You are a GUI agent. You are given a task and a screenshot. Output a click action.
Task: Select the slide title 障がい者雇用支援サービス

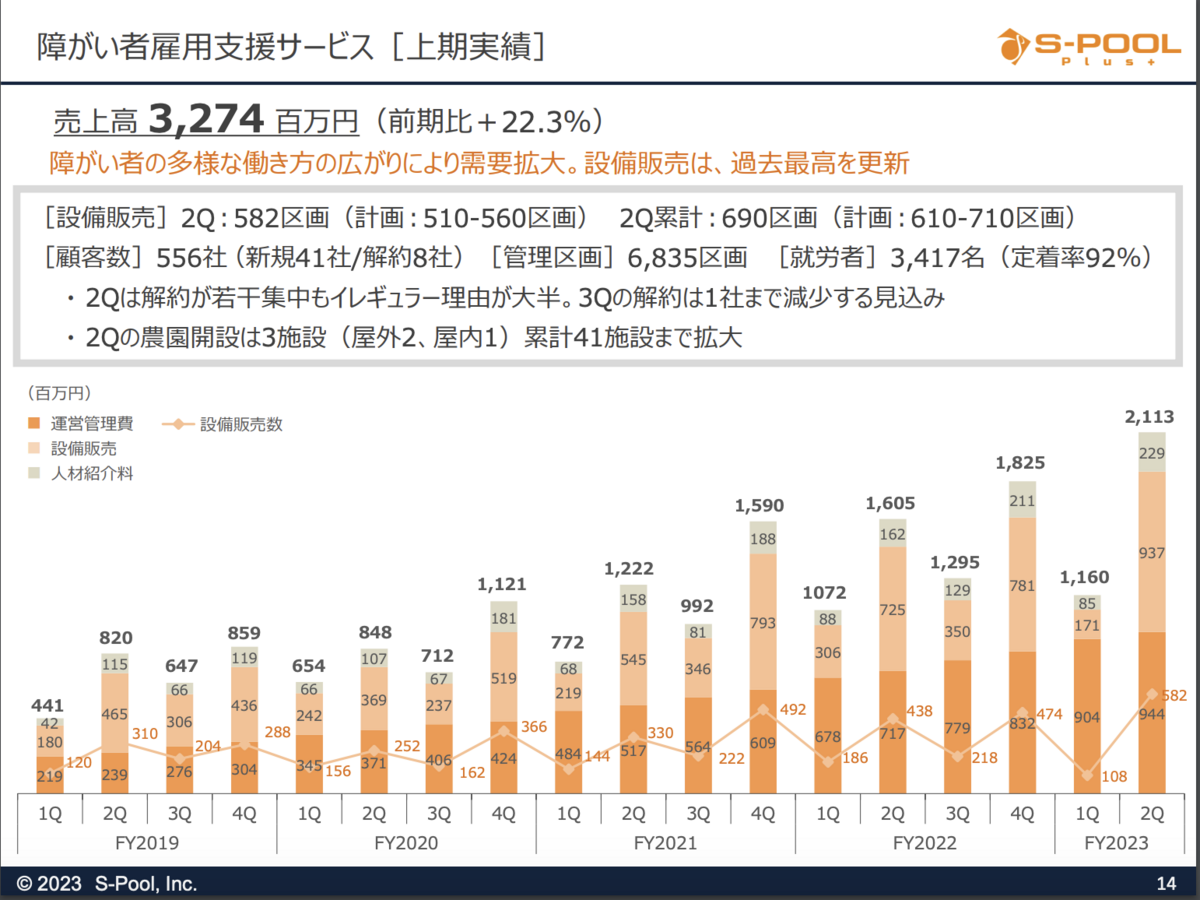click(x=208, y=47)
